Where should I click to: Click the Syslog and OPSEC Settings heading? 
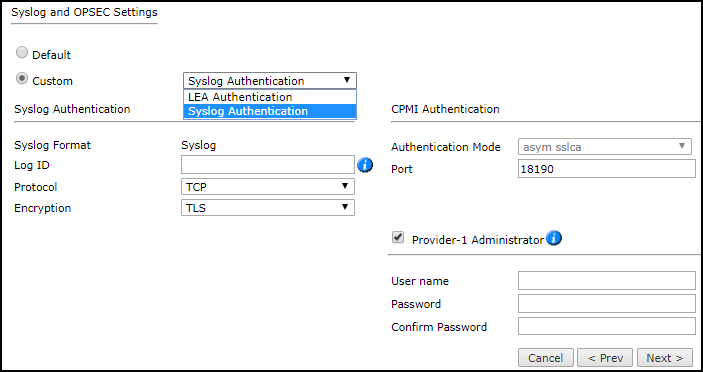[x=84, y=12]
